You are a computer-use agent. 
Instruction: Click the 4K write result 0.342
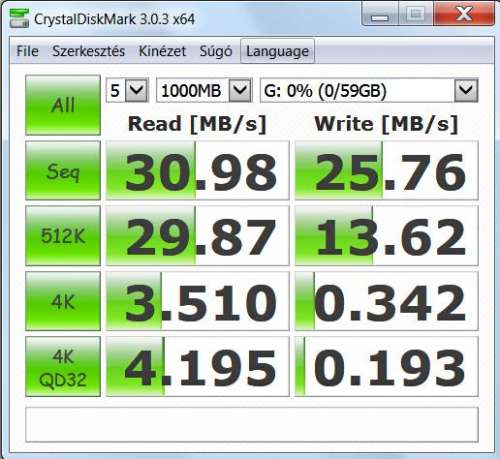[x=387, y=301]
